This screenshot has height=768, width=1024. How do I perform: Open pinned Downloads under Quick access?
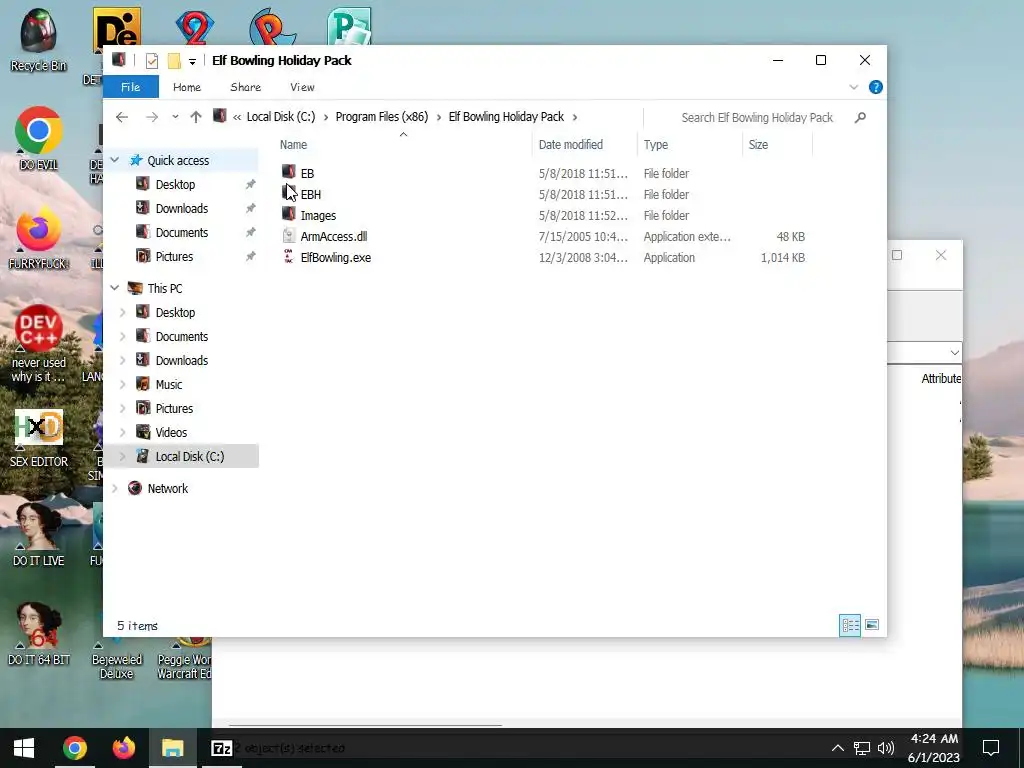(x=182, y=208)
